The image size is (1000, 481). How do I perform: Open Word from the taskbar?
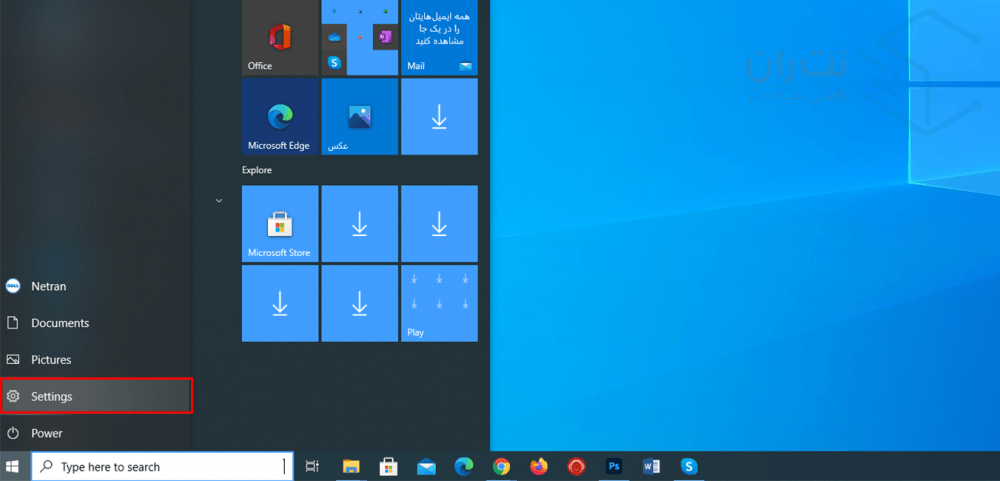(x=652, y=466)
